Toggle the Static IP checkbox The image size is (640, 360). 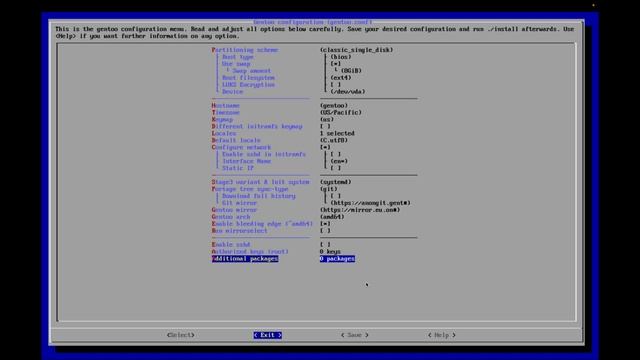point(336,168)
